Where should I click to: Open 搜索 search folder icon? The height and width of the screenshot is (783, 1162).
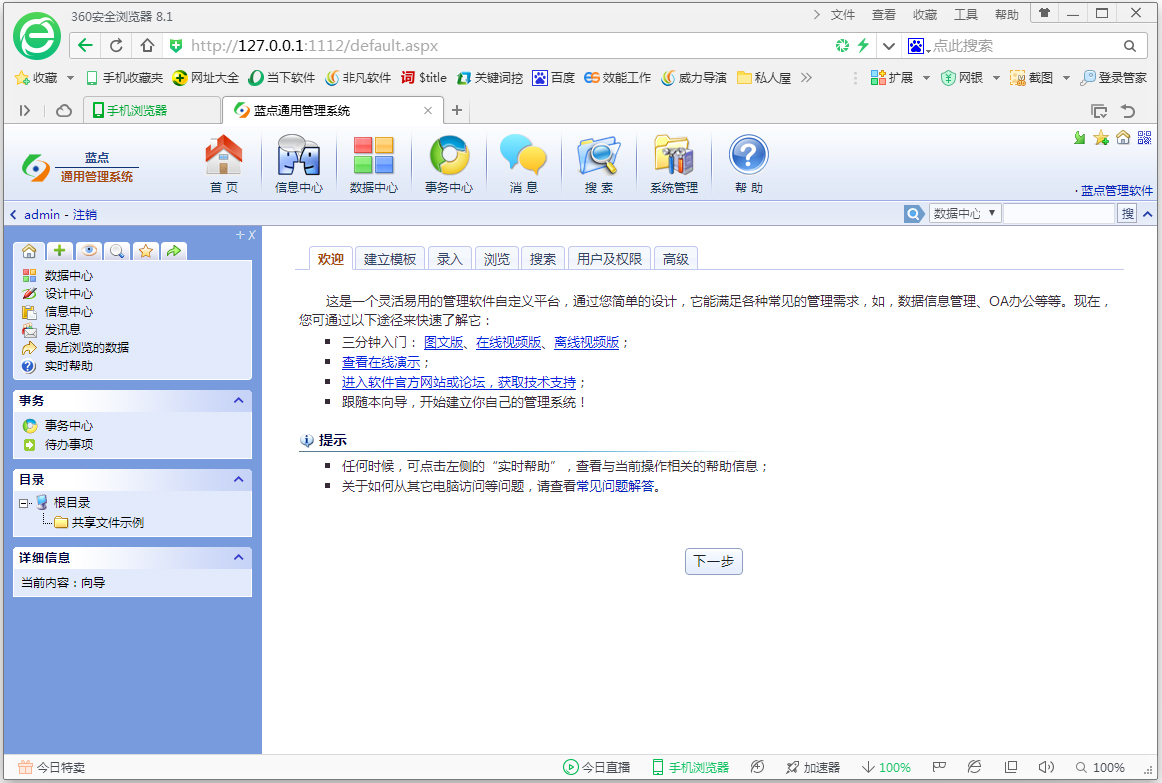pyautogui.click(x=598, y=164)
